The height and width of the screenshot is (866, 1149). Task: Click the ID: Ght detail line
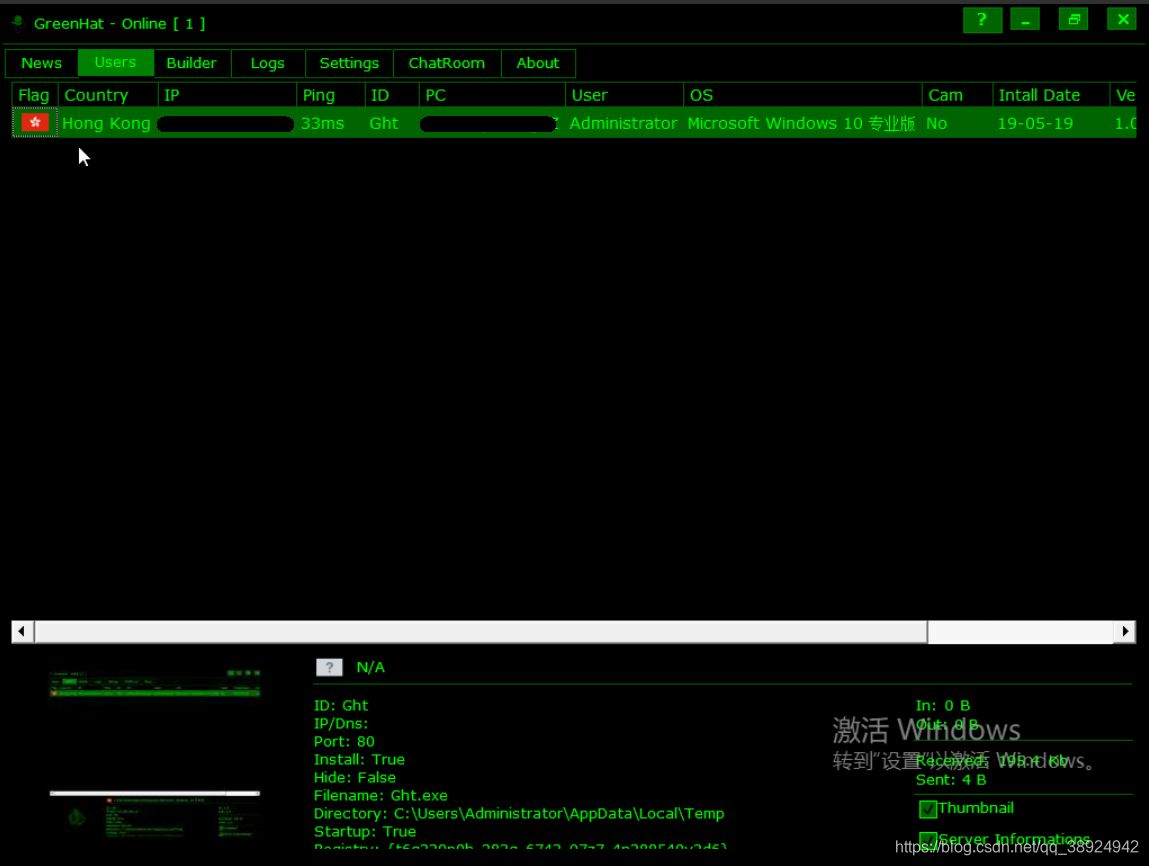(341, 706)
